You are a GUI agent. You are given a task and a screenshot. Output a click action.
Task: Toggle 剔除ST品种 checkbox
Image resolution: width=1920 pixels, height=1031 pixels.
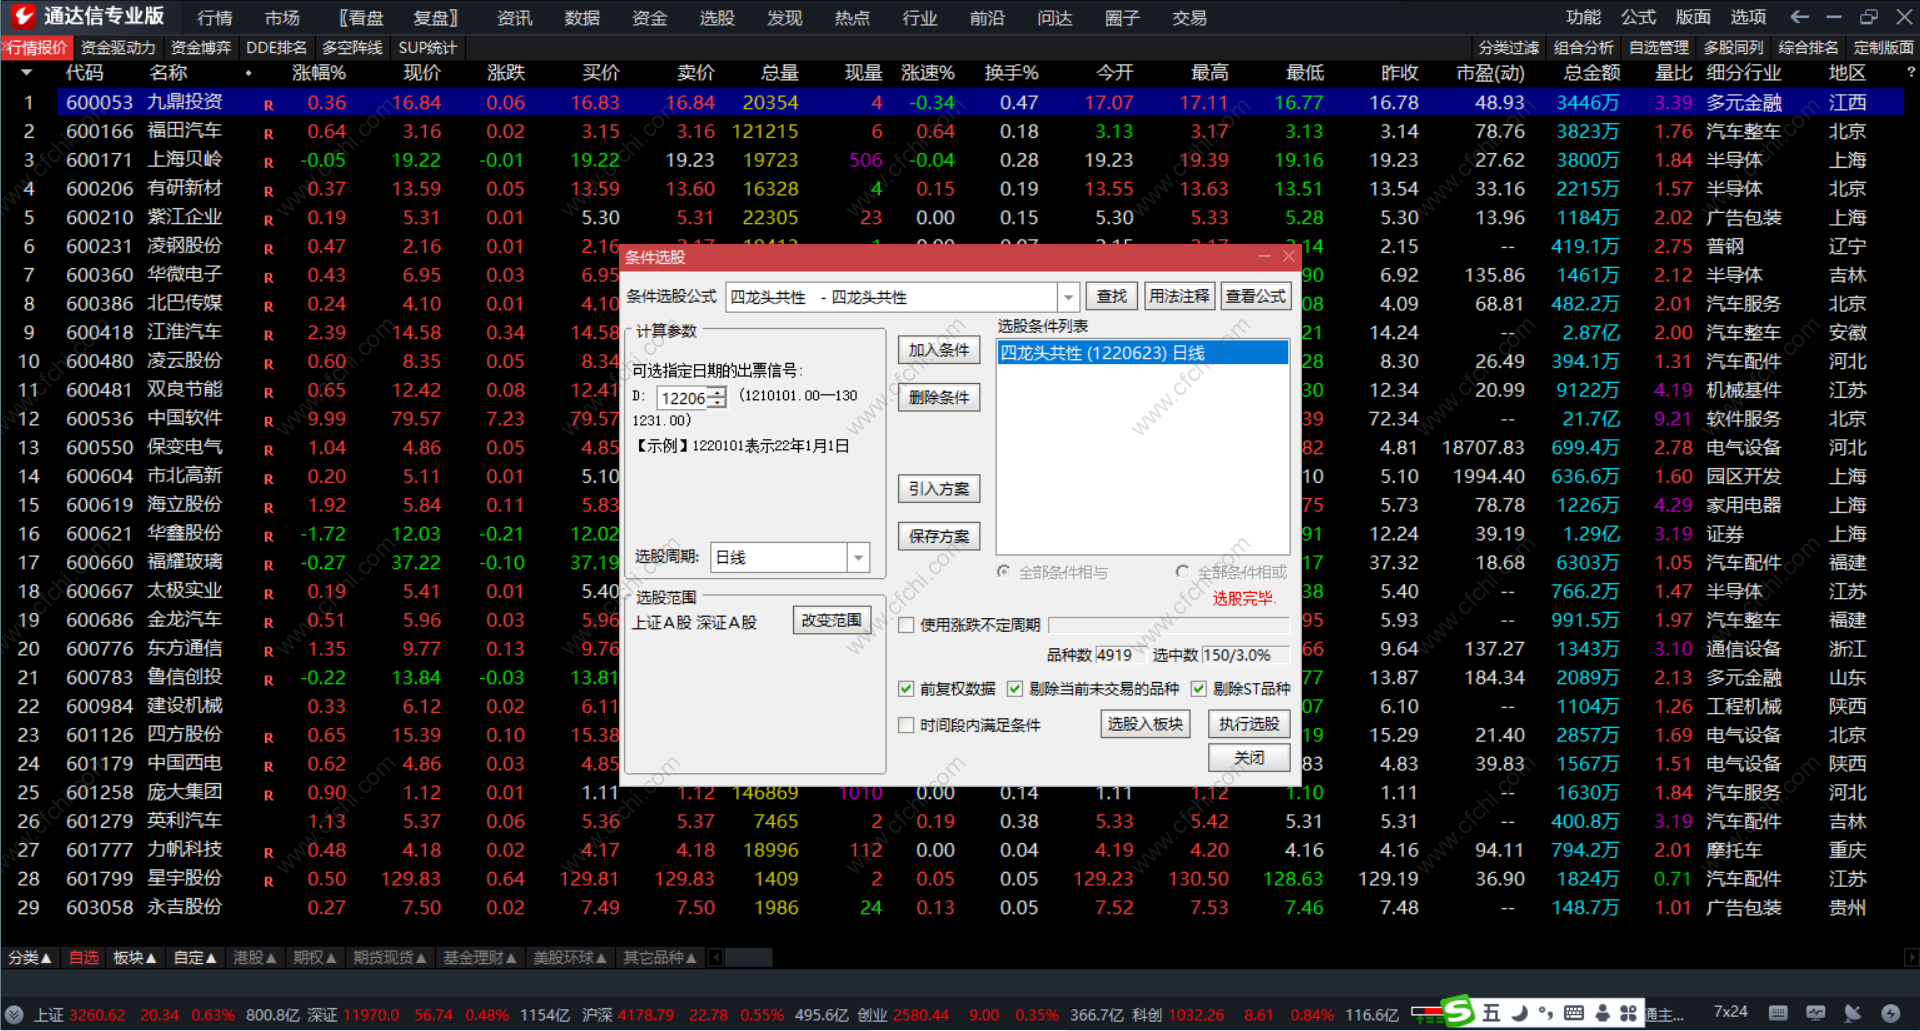[x=1198, y=689]
